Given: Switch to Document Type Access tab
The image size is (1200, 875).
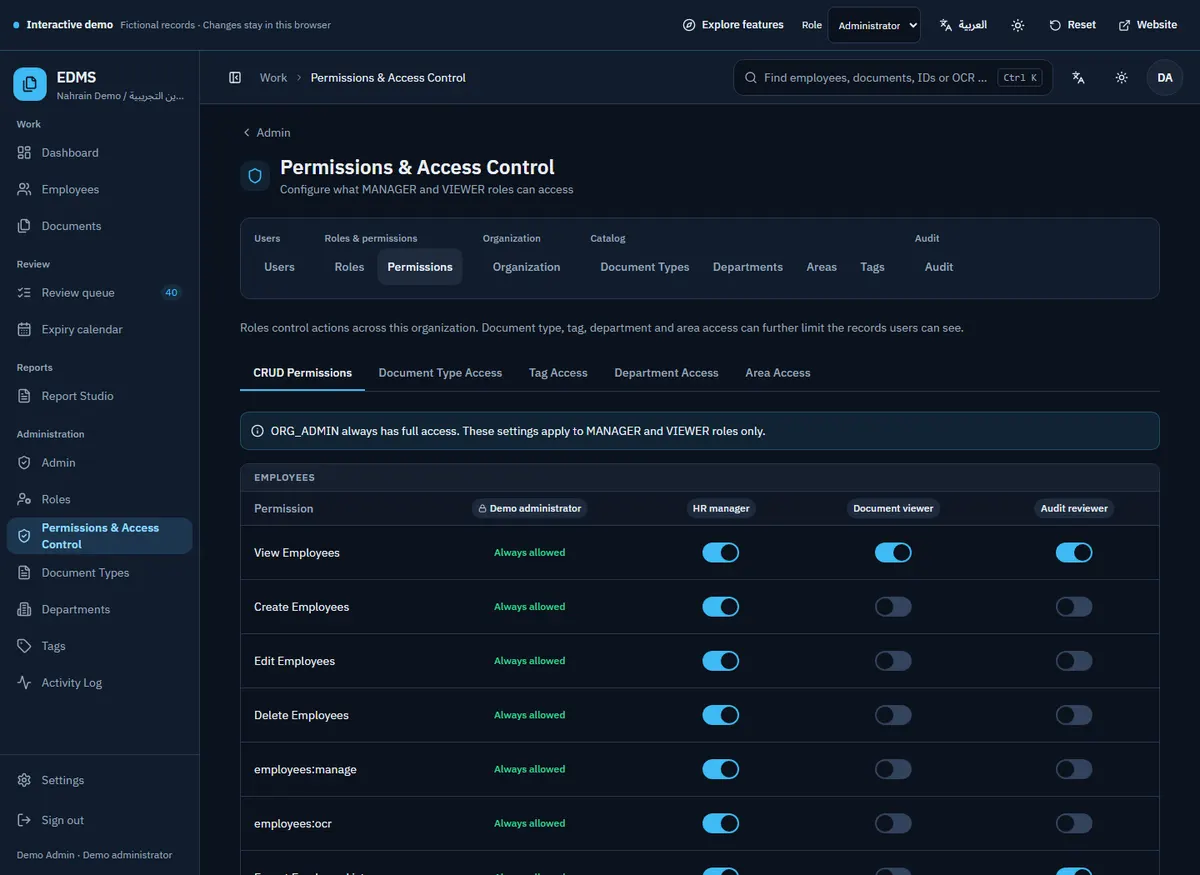Looking at the screenshot, I should click(440, 373).
